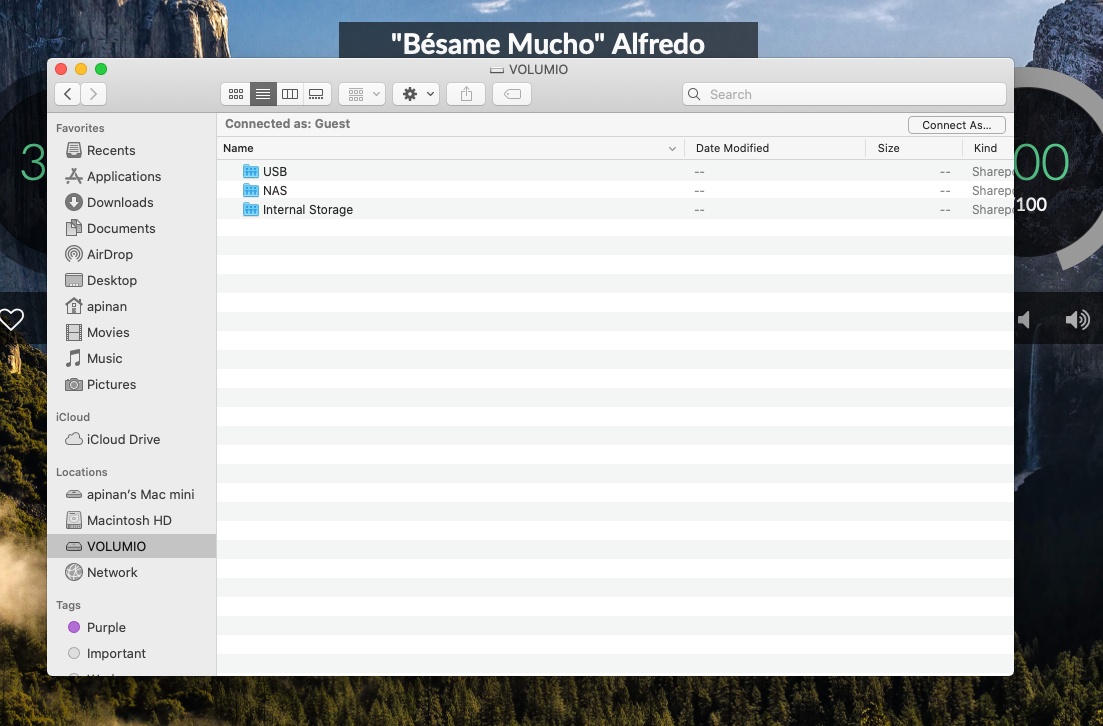Sort by the Kind column
This screenshot has height=726, width=1103.
click(x=988, y=148)
